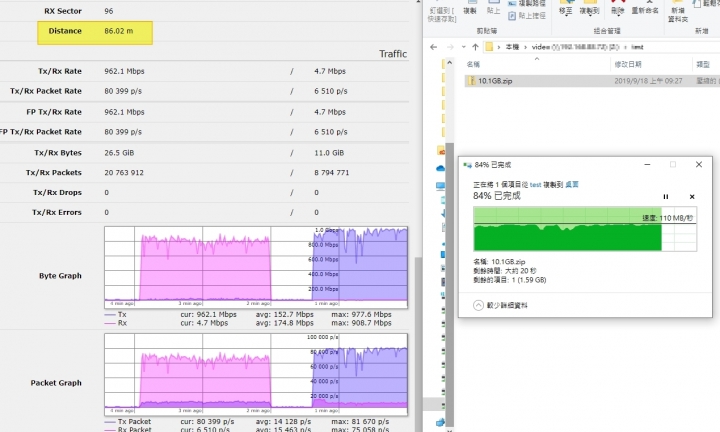The height and width of the screenshot is (432, 720).
Task: Click 複製路徑 in the ribbon
Action: click(x=528, y=4)
